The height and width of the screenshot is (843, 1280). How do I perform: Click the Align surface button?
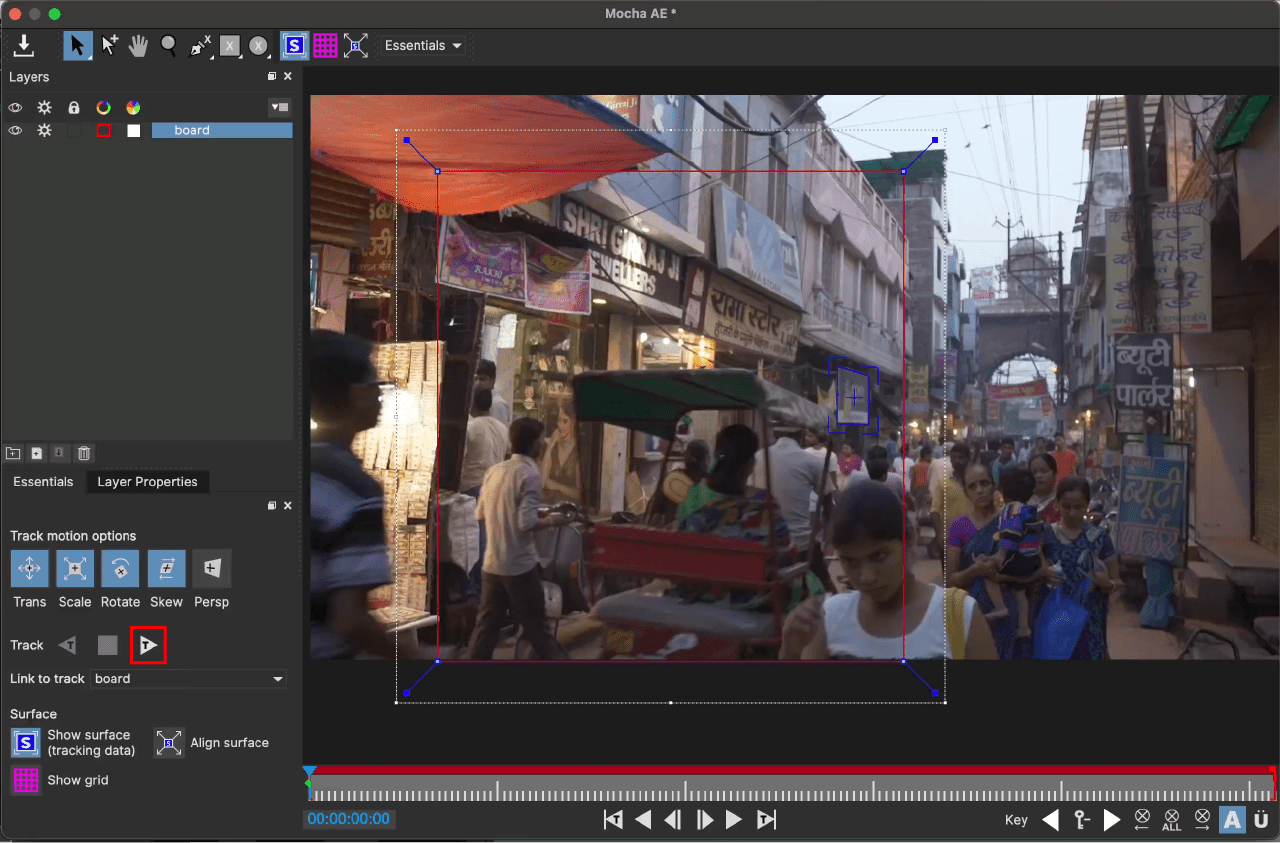click(169, 743)
